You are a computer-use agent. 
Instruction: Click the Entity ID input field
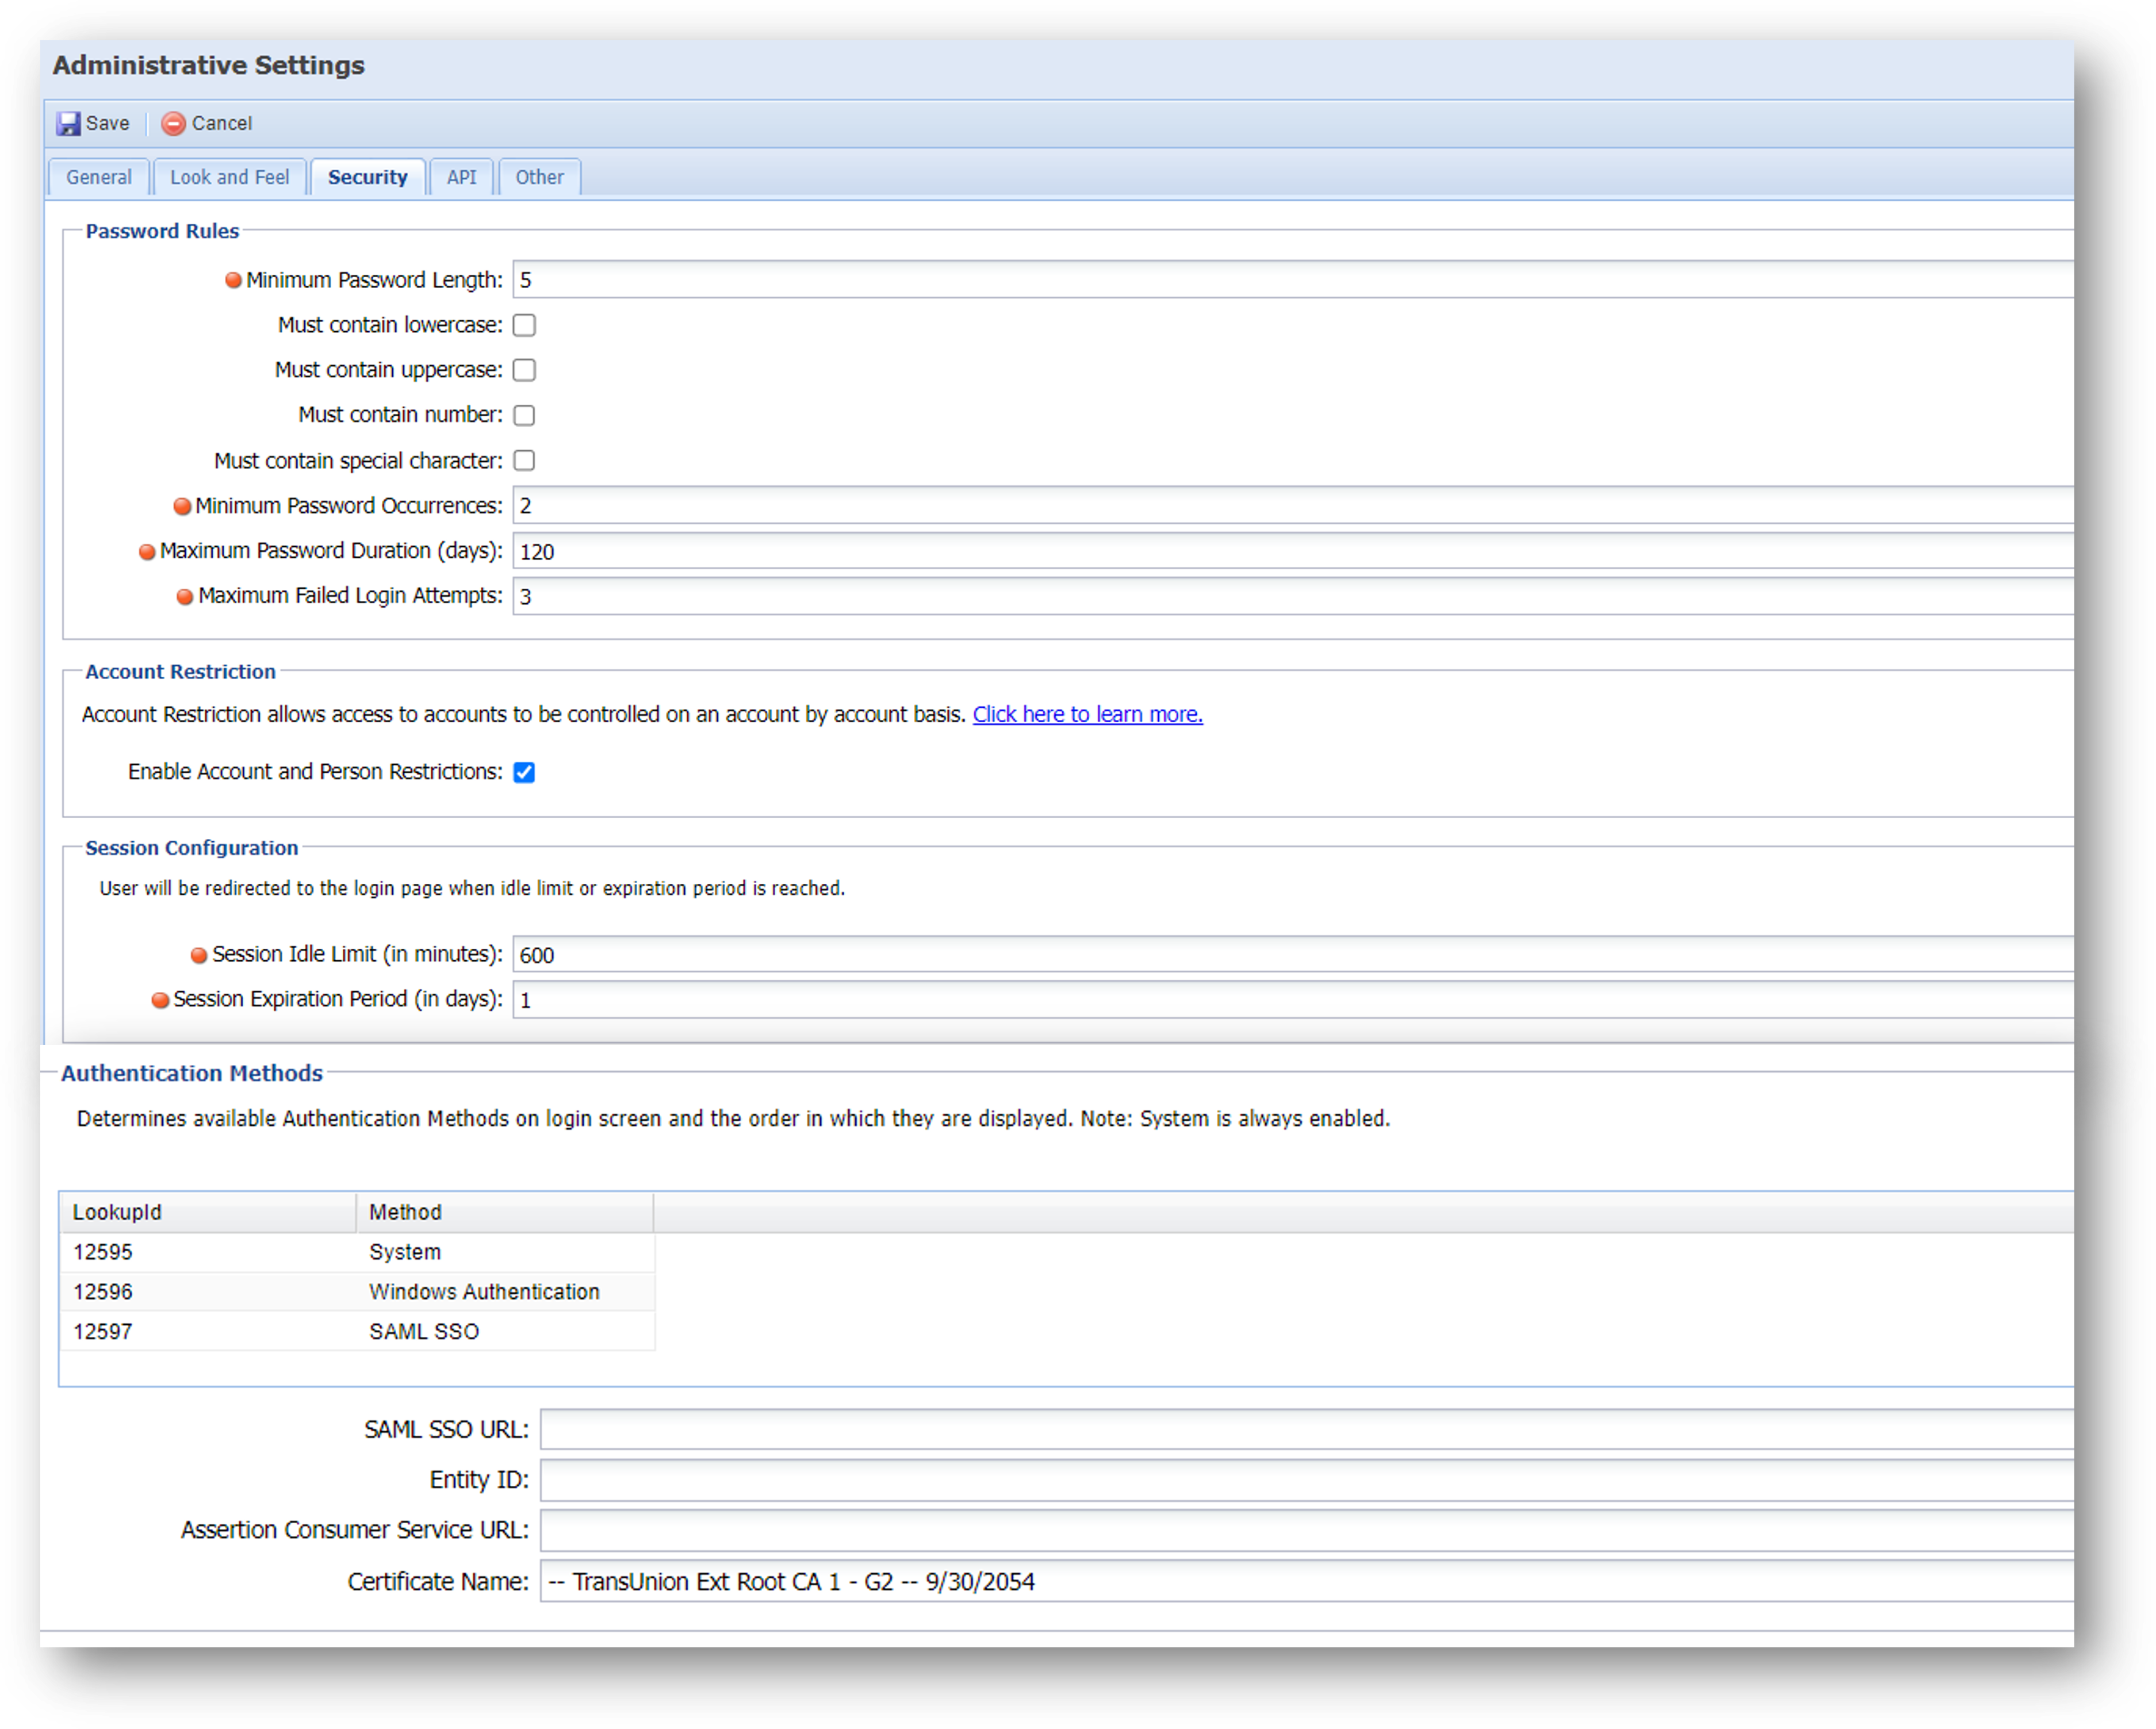(1307, 1480)
